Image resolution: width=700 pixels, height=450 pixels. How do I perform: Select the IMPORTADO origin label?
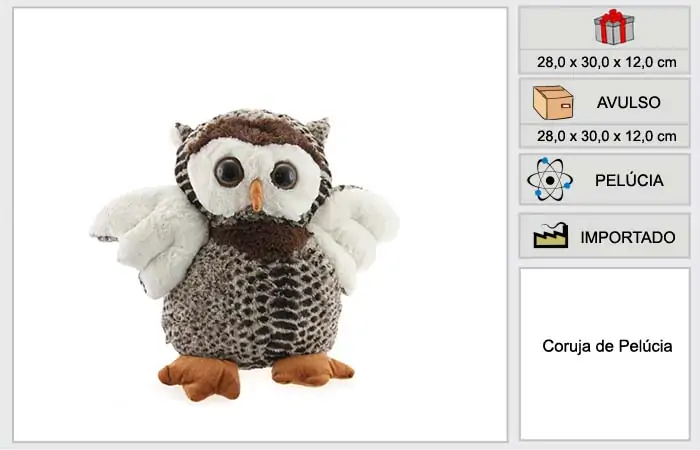tap(628, 238)
